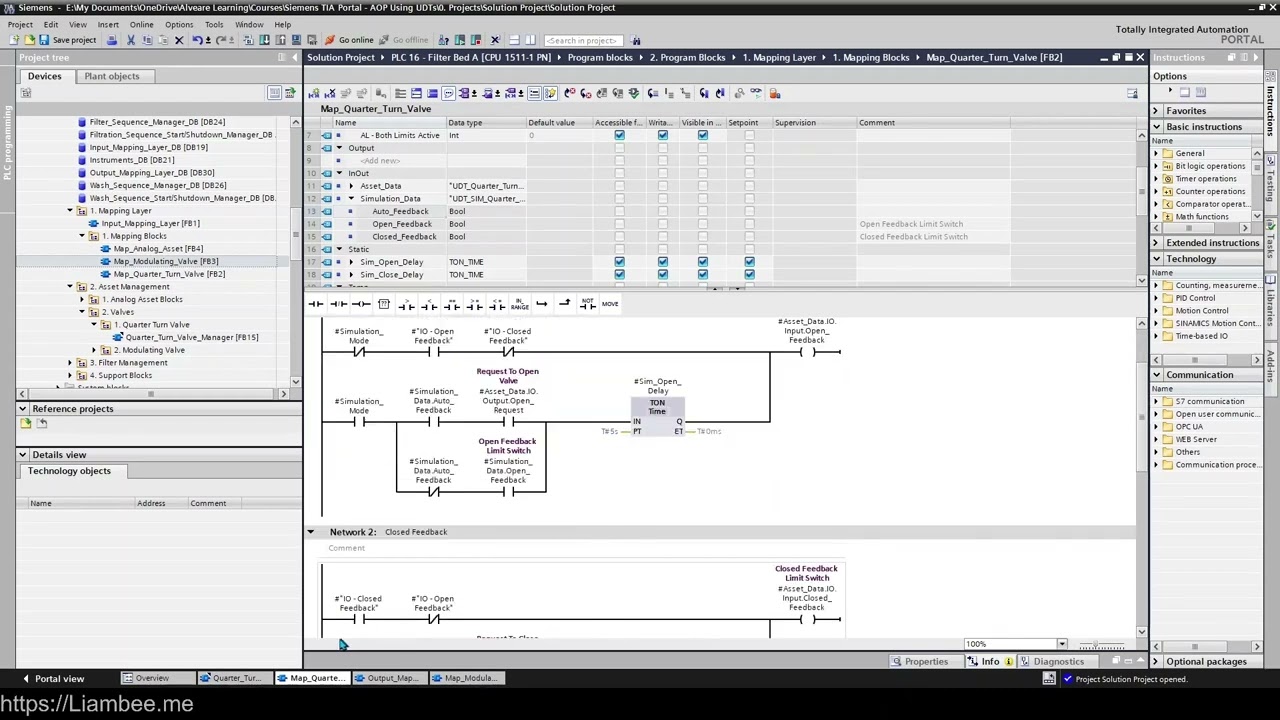Open the 100% zoom level dropdown
Image resolution: width=1280 pixels, height=720 pixels.
(1062, 645)
